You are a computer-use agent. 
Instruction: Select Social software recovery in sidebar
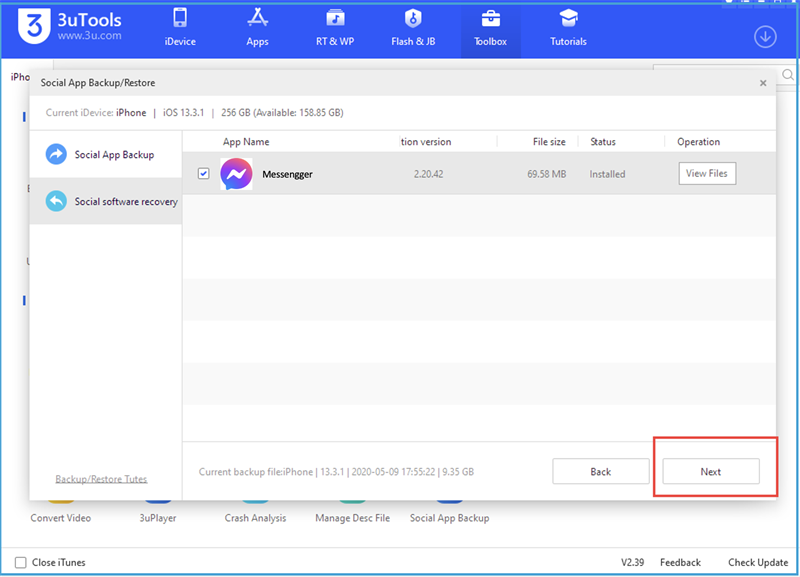click(x=106, y=202)
